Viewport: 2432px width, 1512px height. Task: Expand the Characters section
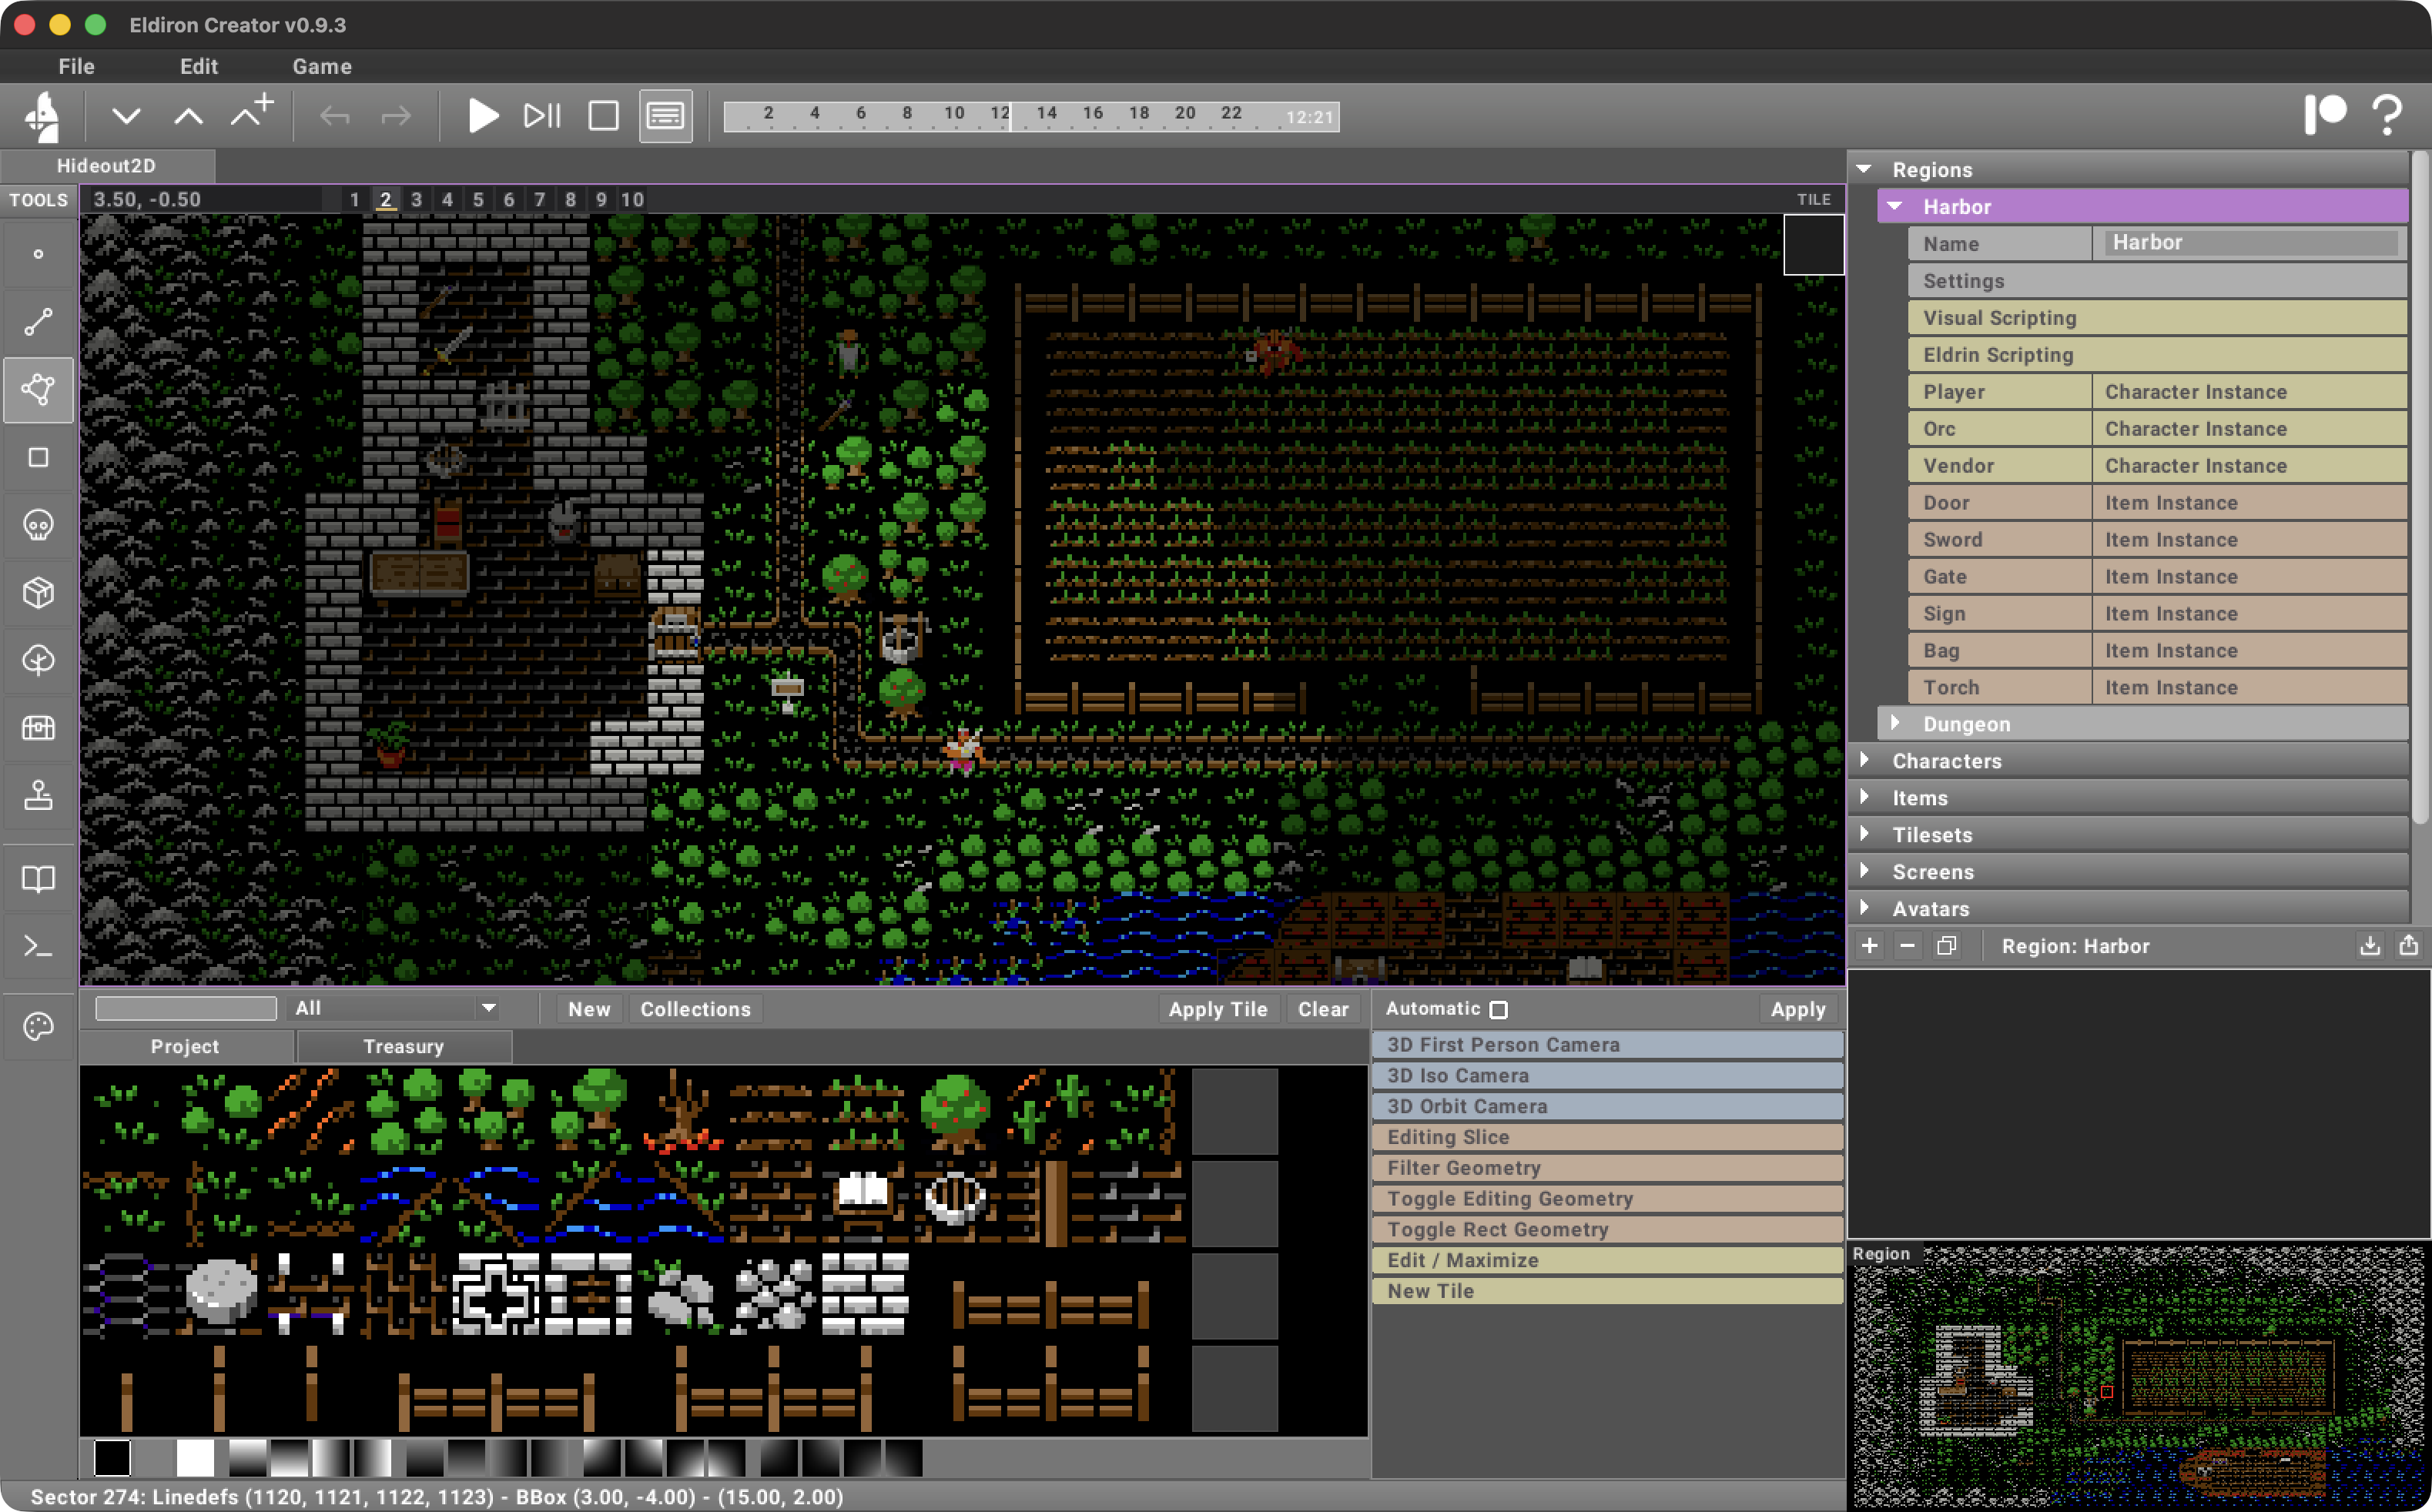click(x=1866, y=760)
